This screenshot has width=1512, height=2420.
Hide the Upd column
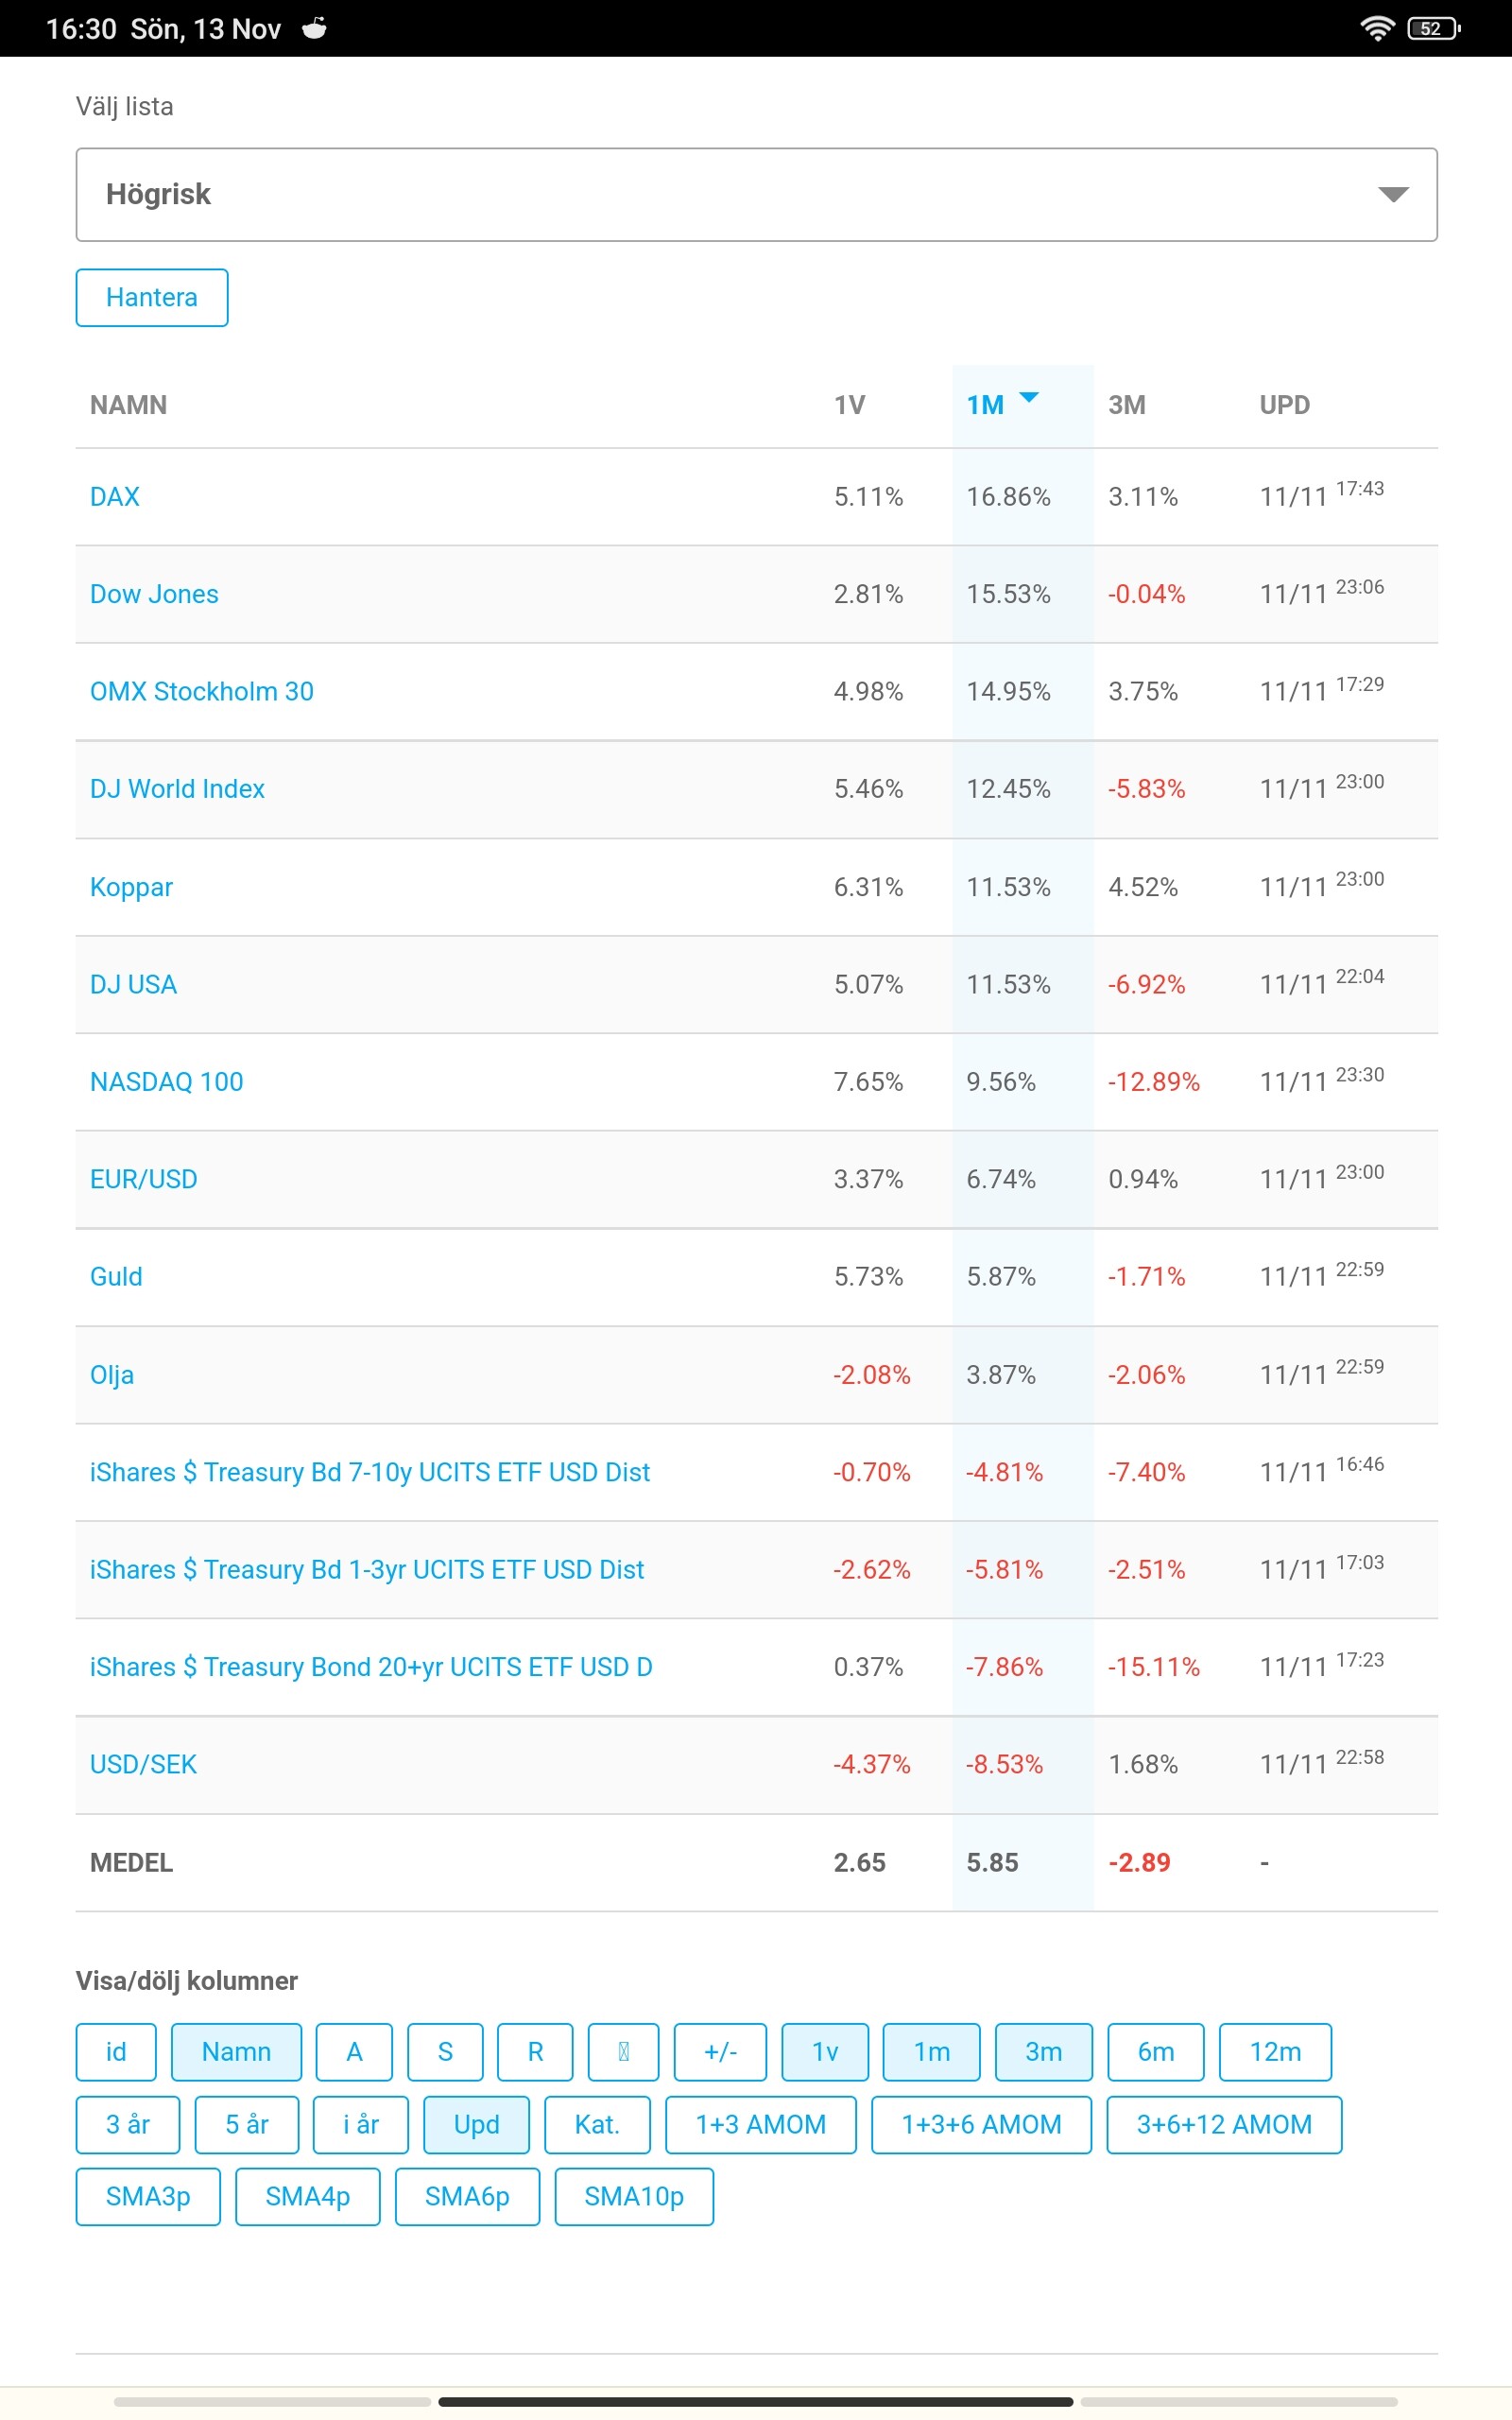[x=476, y=2124]
